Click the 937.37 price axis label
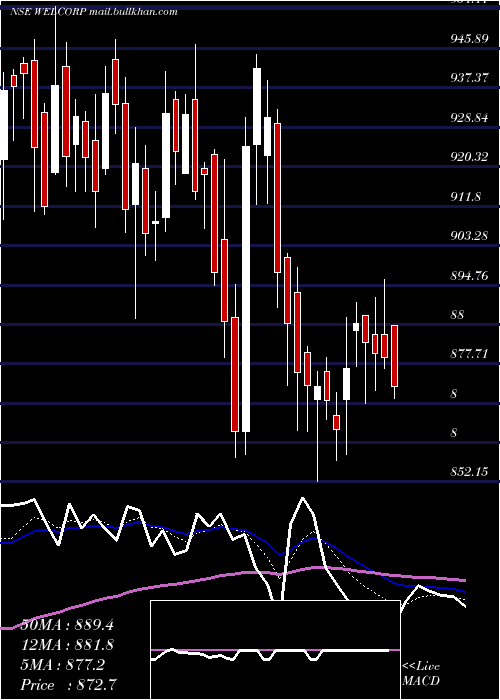500x700 pixels. [468, 78]
